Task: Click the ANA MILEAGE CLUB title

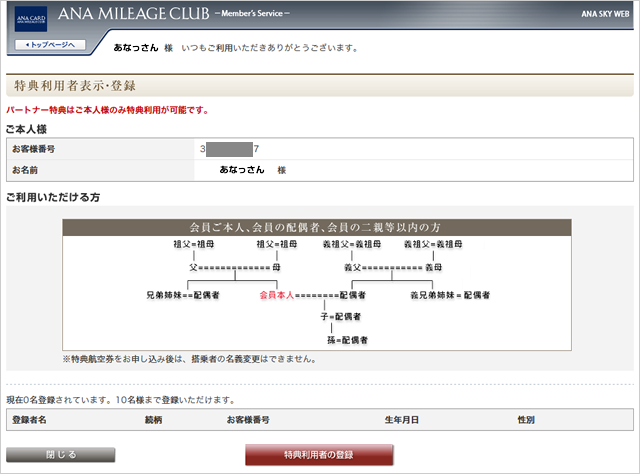Action: [x=134, y=14]
